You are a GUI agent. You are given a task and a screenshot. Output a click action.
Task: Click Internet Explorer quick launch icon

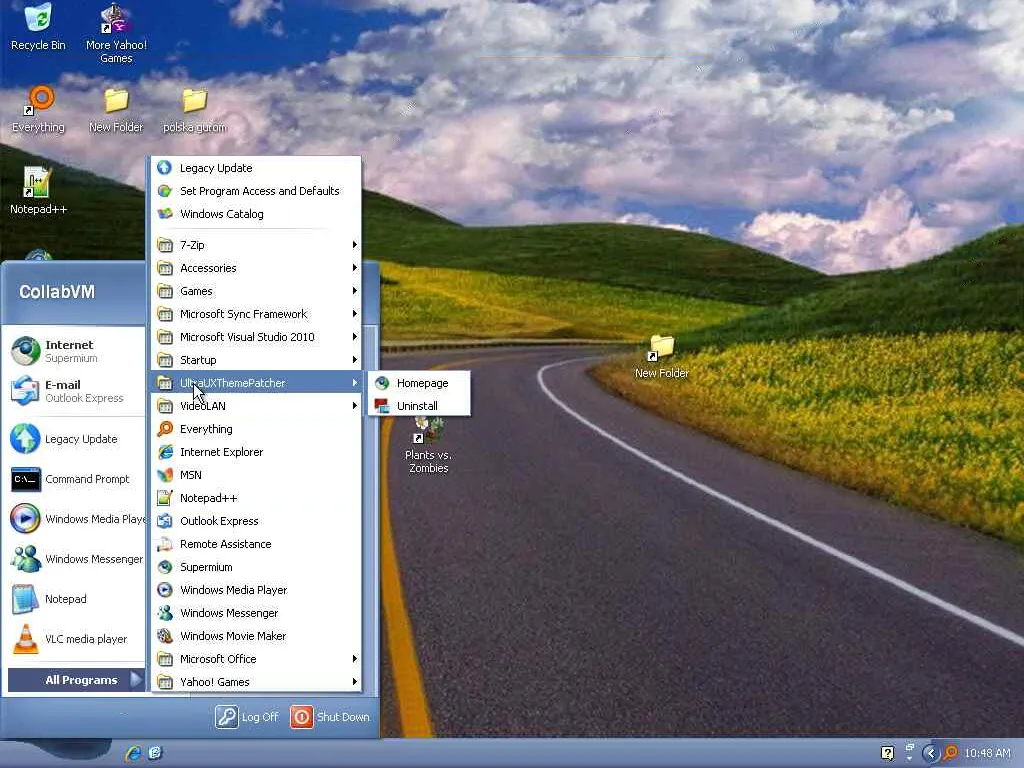click(133, 753)
